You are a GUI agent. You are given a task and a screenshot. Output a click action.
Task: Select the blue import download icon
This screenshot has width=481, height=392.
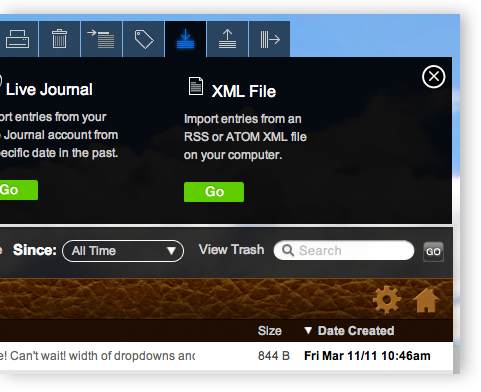click(185, 39)
